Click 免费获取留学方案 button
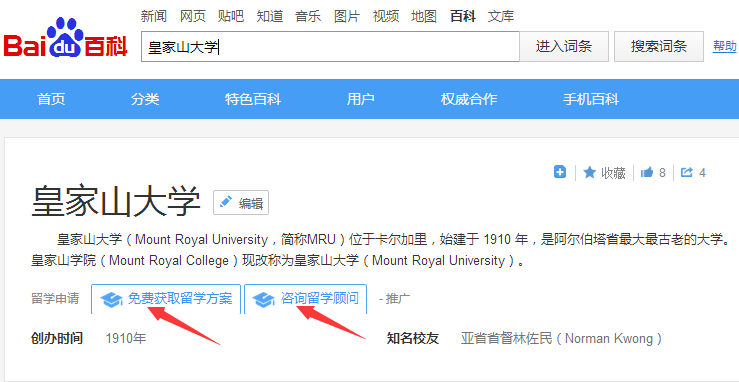The image size is (739, 382). point(166,299)
